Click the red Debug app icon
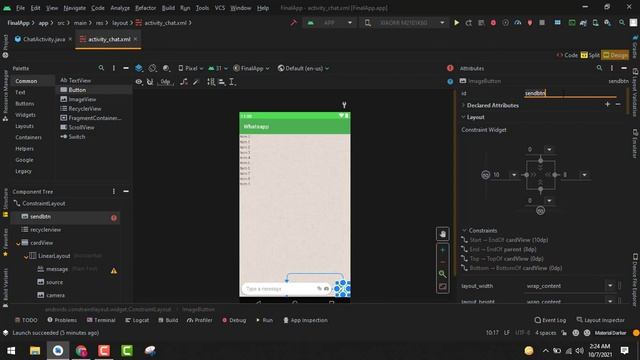 click(x=493, y=23)
